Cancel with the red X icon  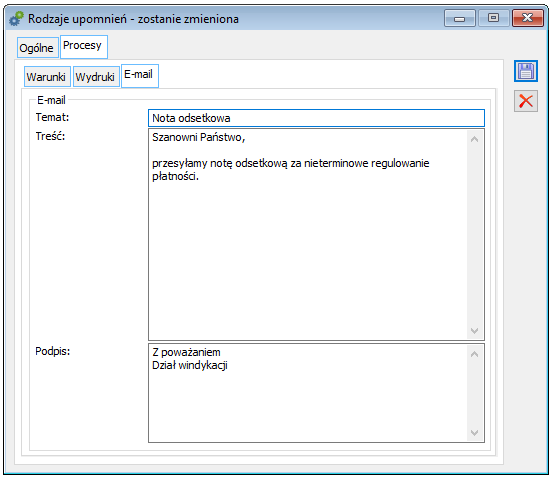click(526, 101)
